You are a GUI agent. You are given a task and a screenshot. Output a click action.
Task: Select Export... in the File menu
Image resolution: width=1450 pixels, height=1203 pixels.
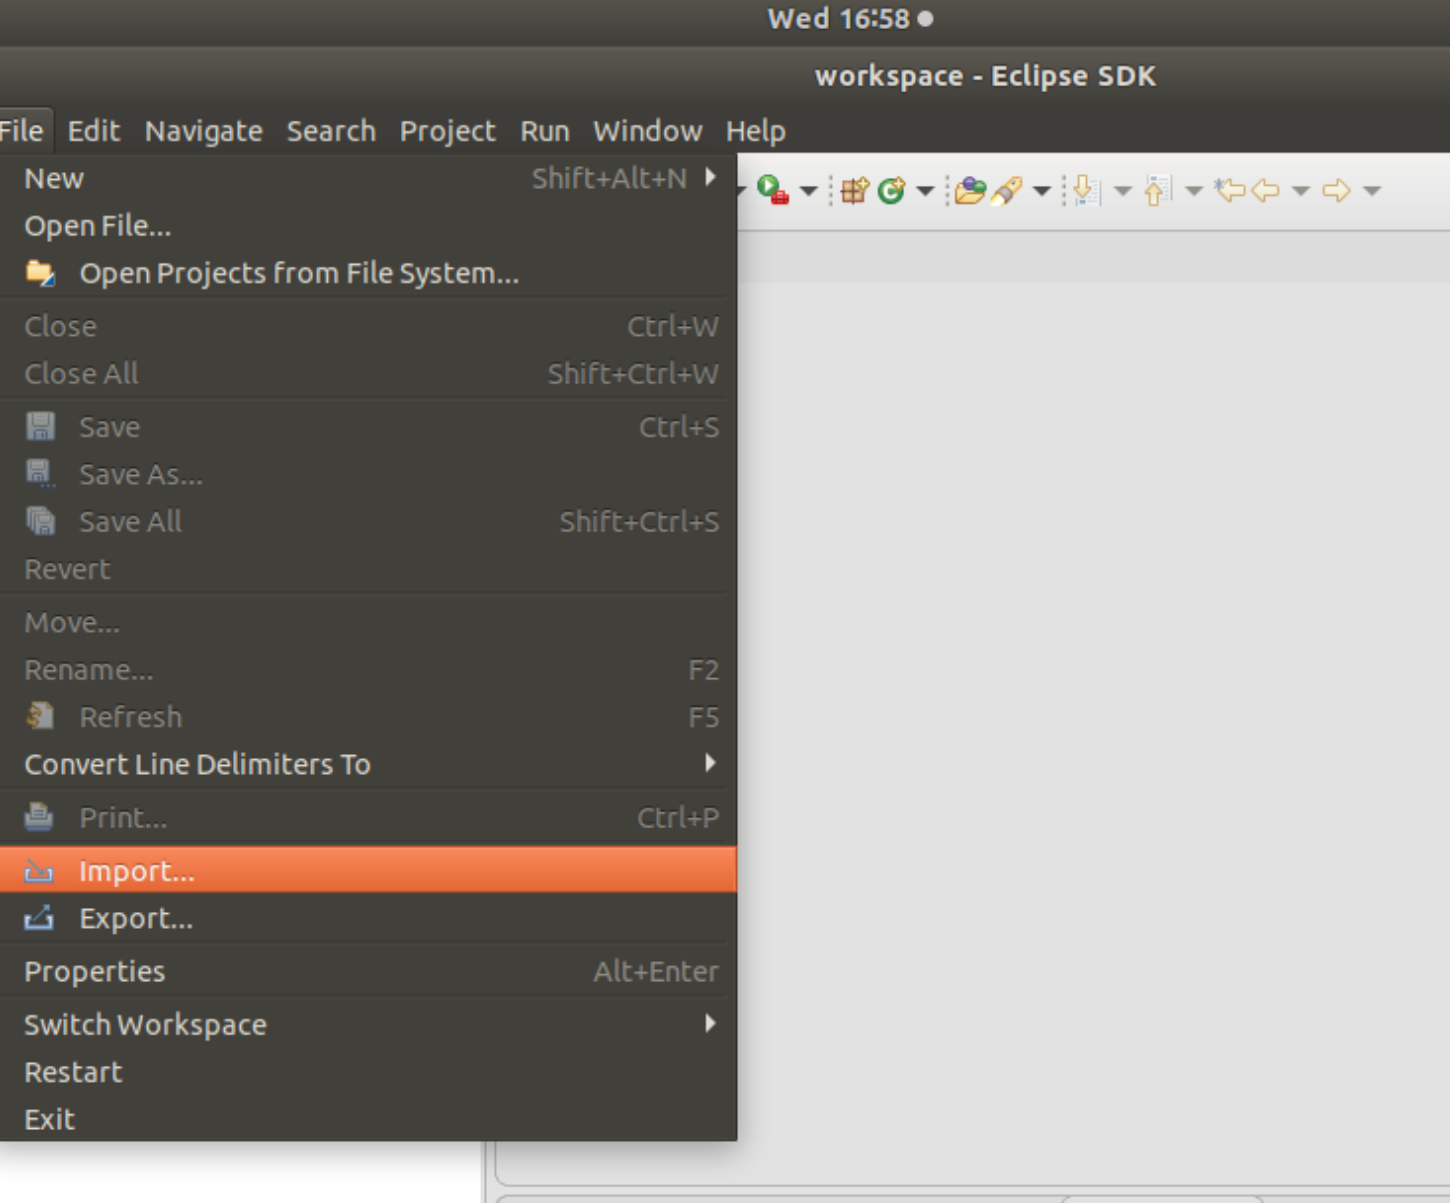[368, 918]
